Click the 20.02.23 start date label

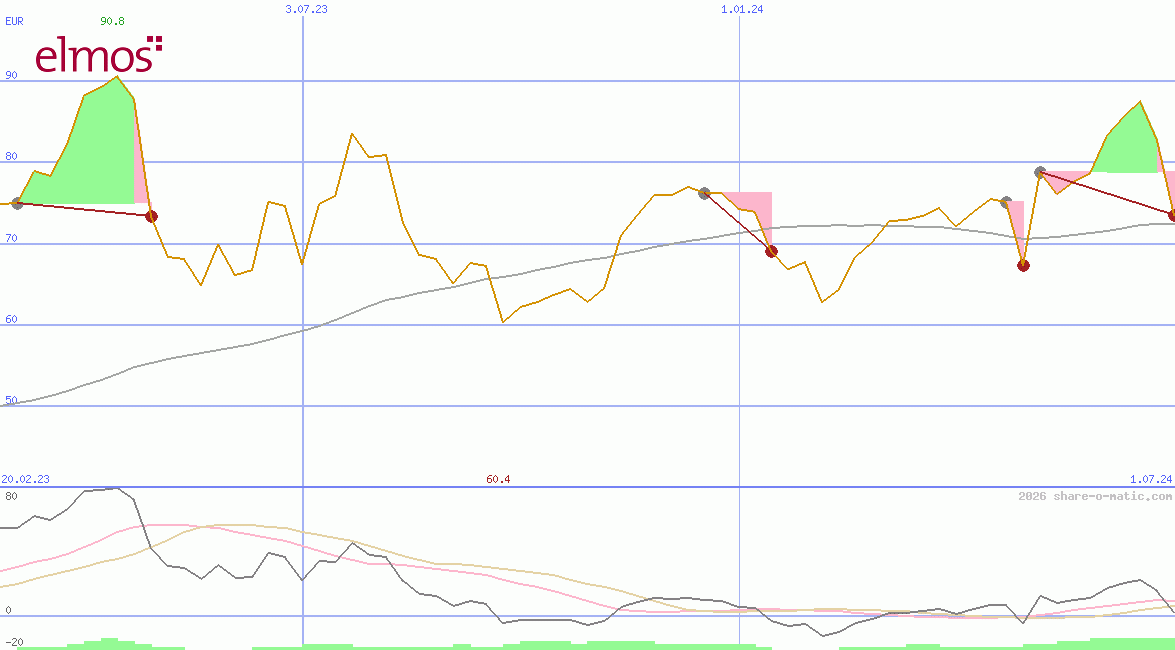25,479
